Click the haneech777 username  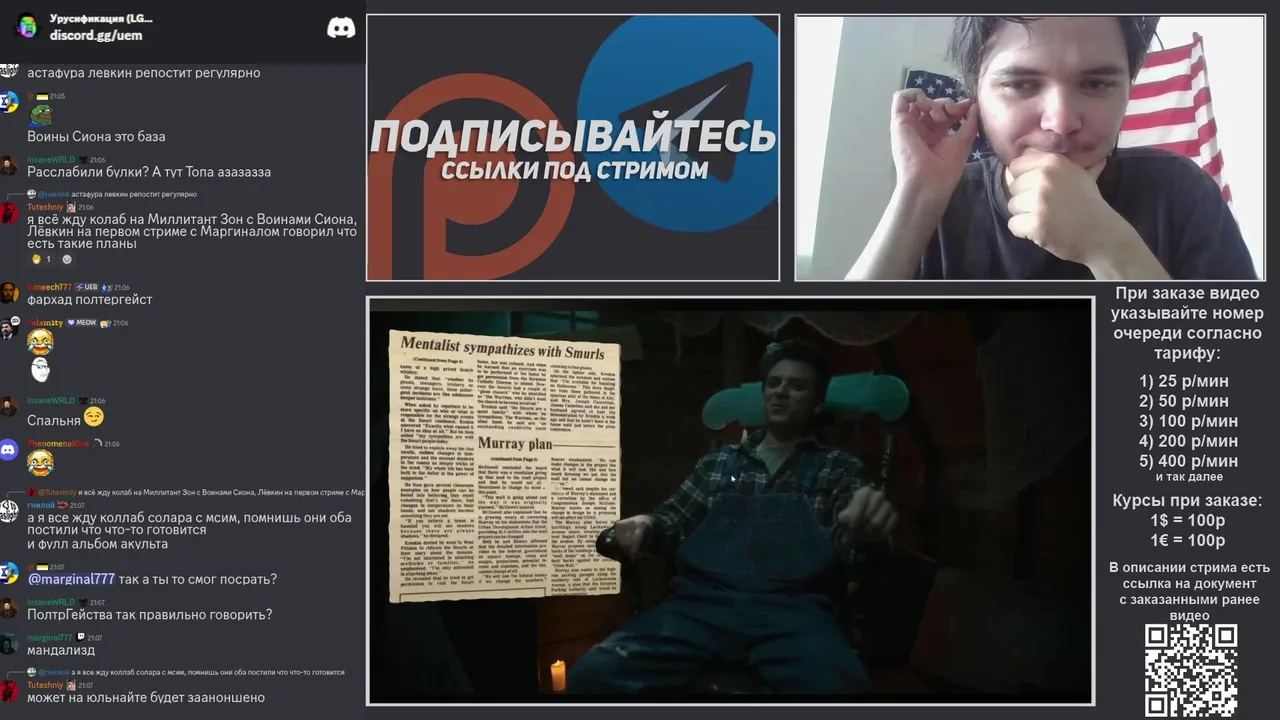(x=49, y=287)
